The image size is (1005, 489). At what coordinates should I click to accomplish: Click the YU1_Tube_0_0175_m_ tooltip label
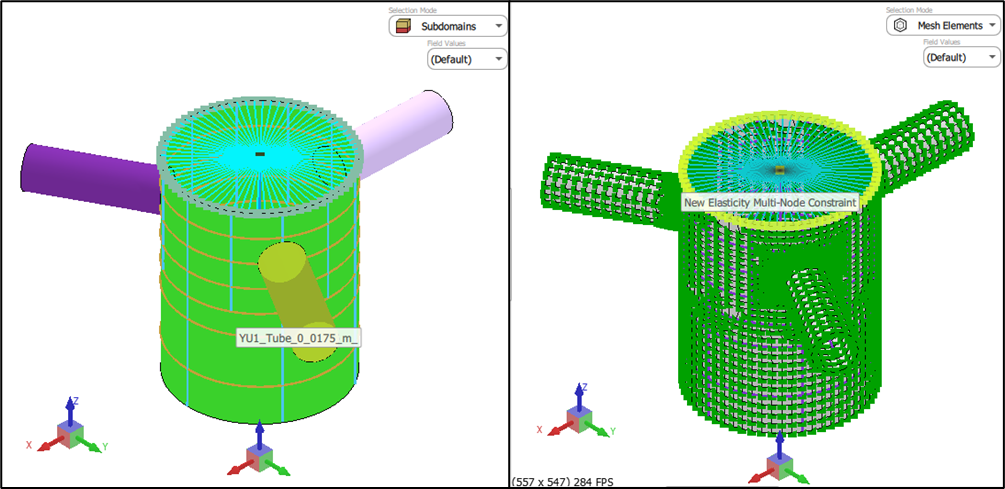click(298, 338)
